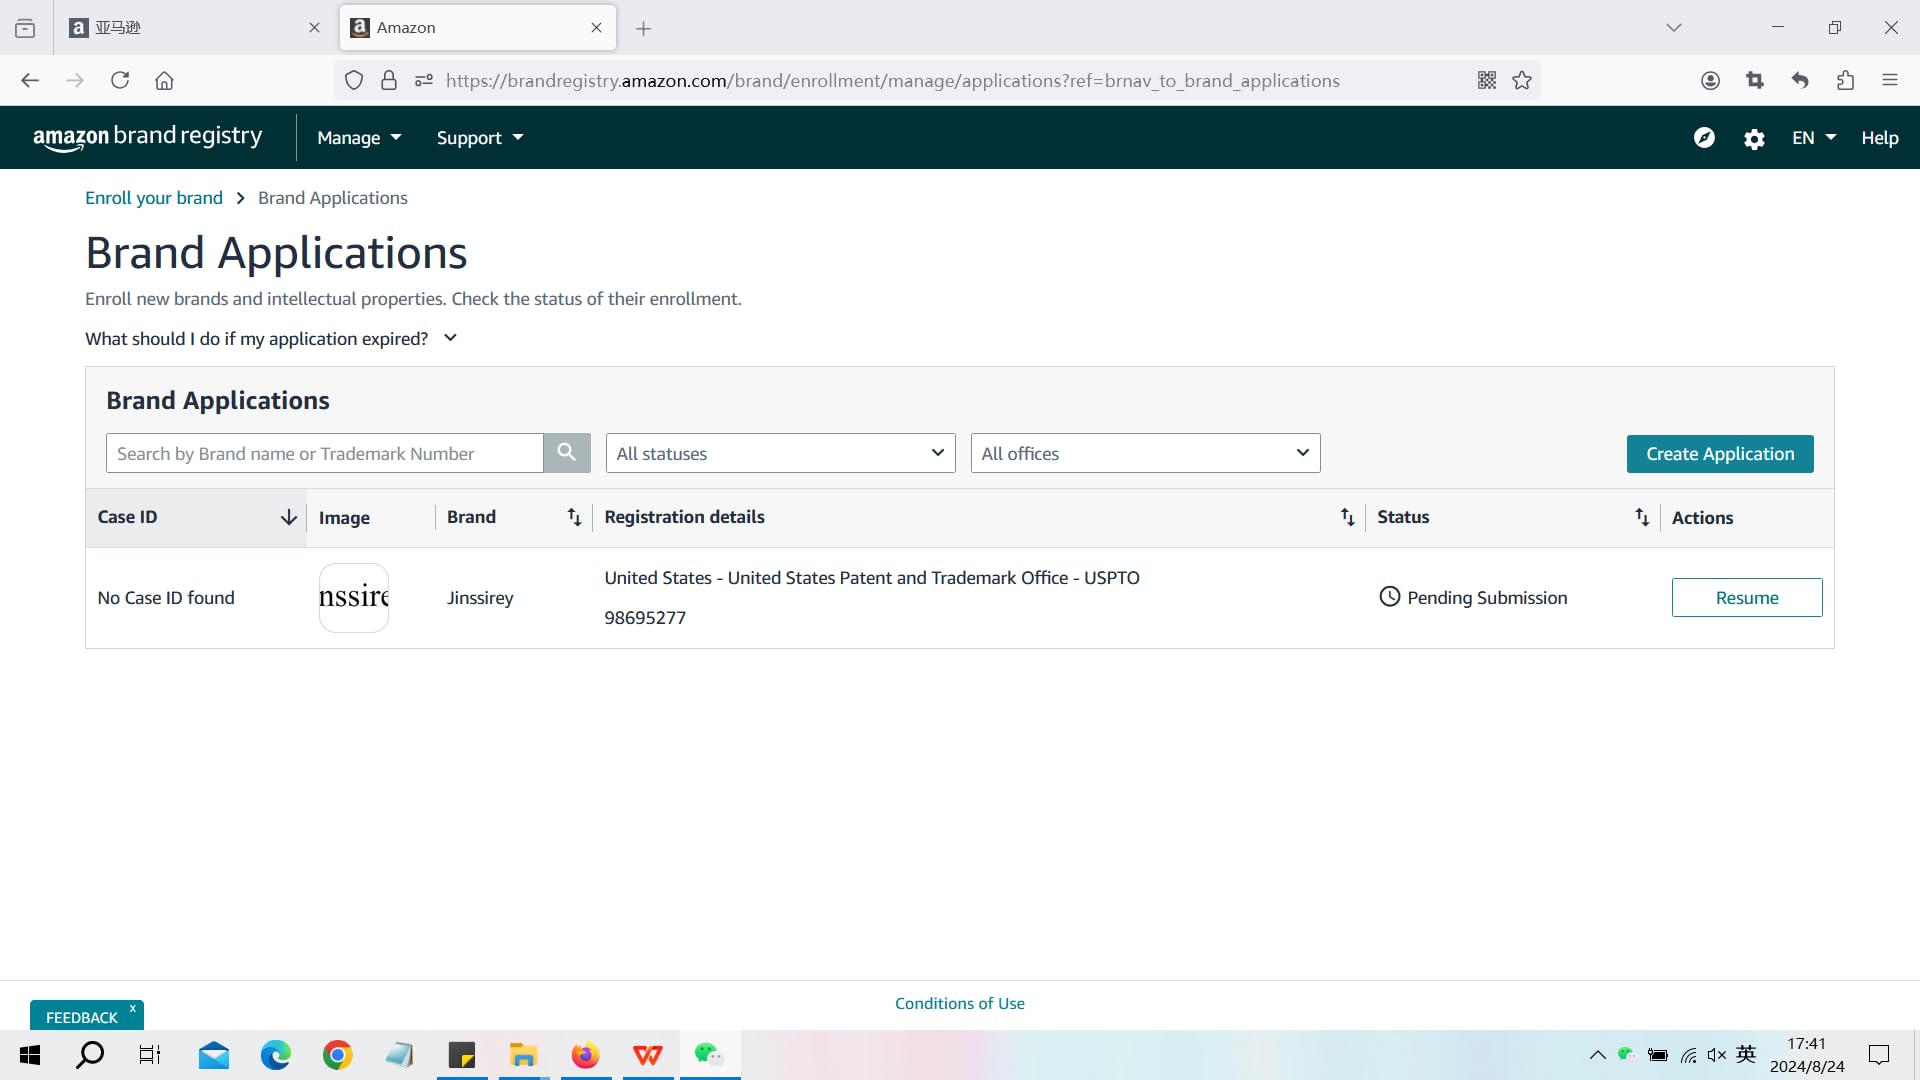Open the settings gear icon
The width and height of the screenshot is (1920, 1080).
tap(1754, 139)
